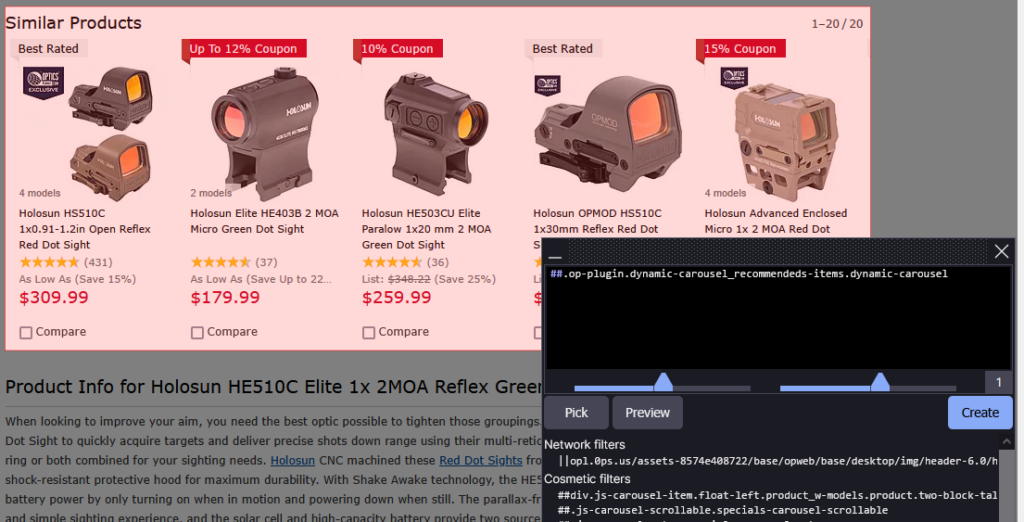Click the $259.99 price
Viewport: 1024px width, 522px height.
pos(396,297)
